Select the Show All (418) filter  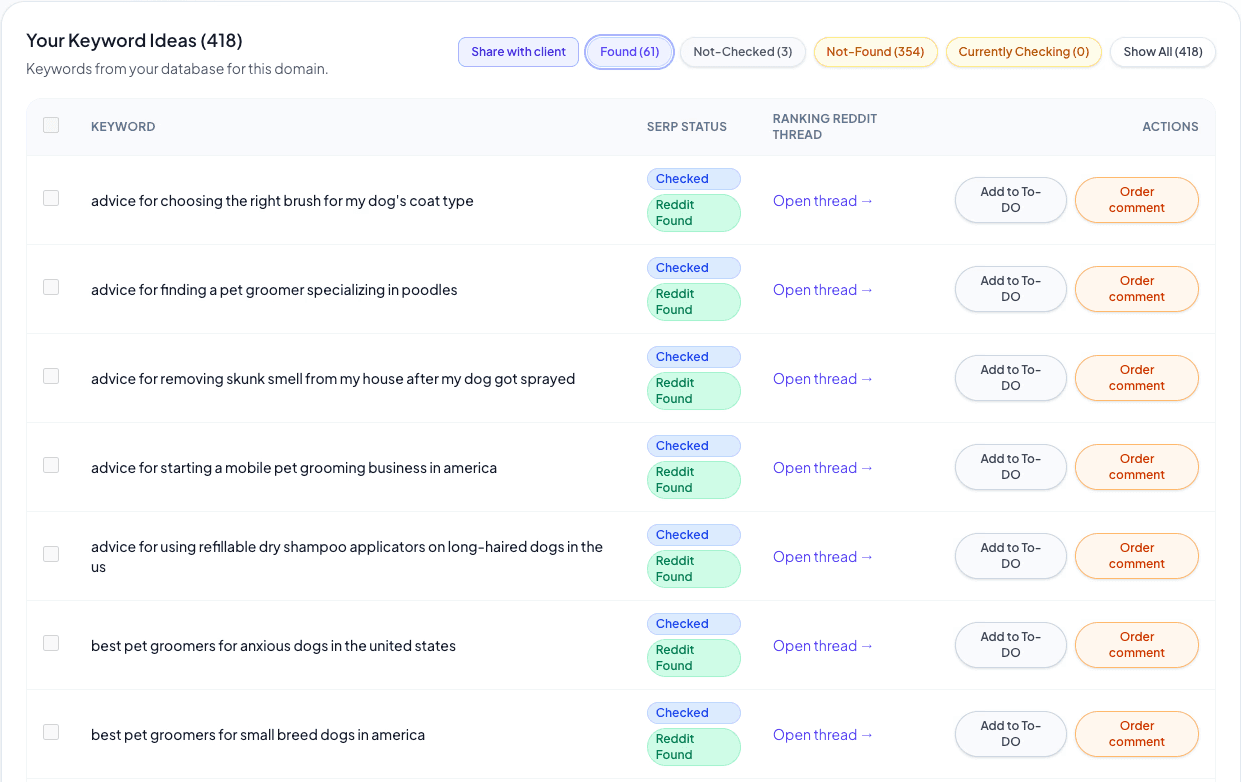coord(1162,52)
